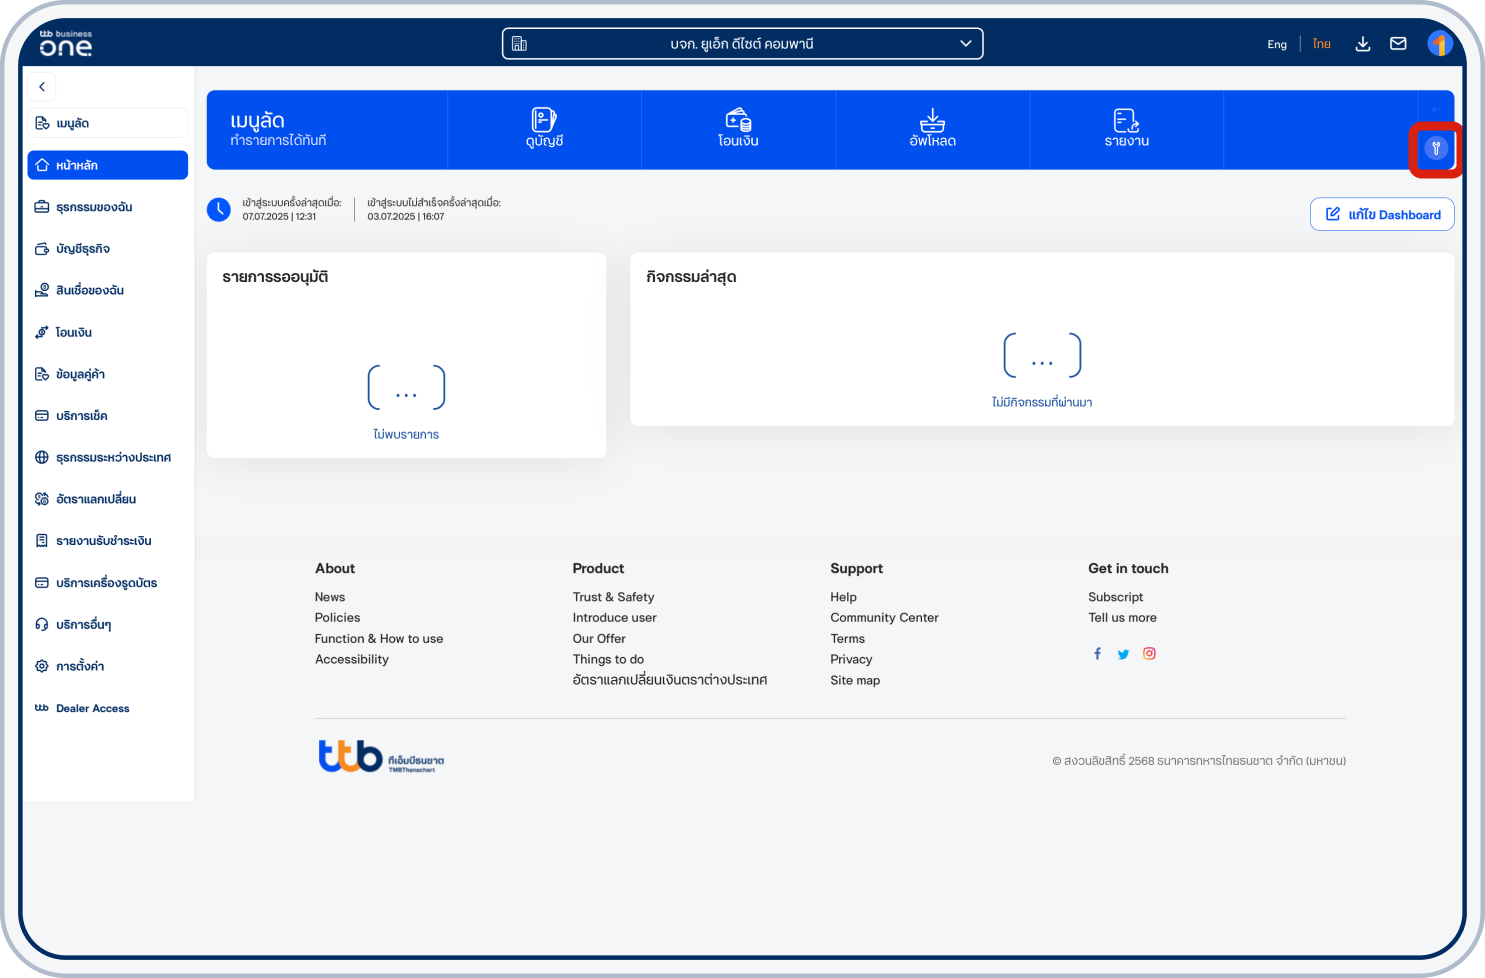
Task: Switch language to ไทย
Action: pos(1321,44)
